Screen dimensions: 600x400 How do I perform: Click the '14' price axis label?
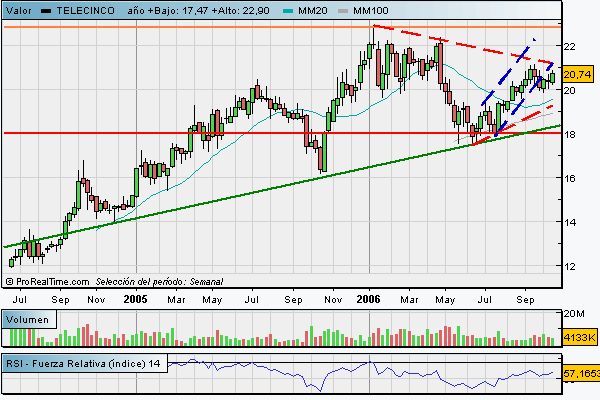(569, 222)
